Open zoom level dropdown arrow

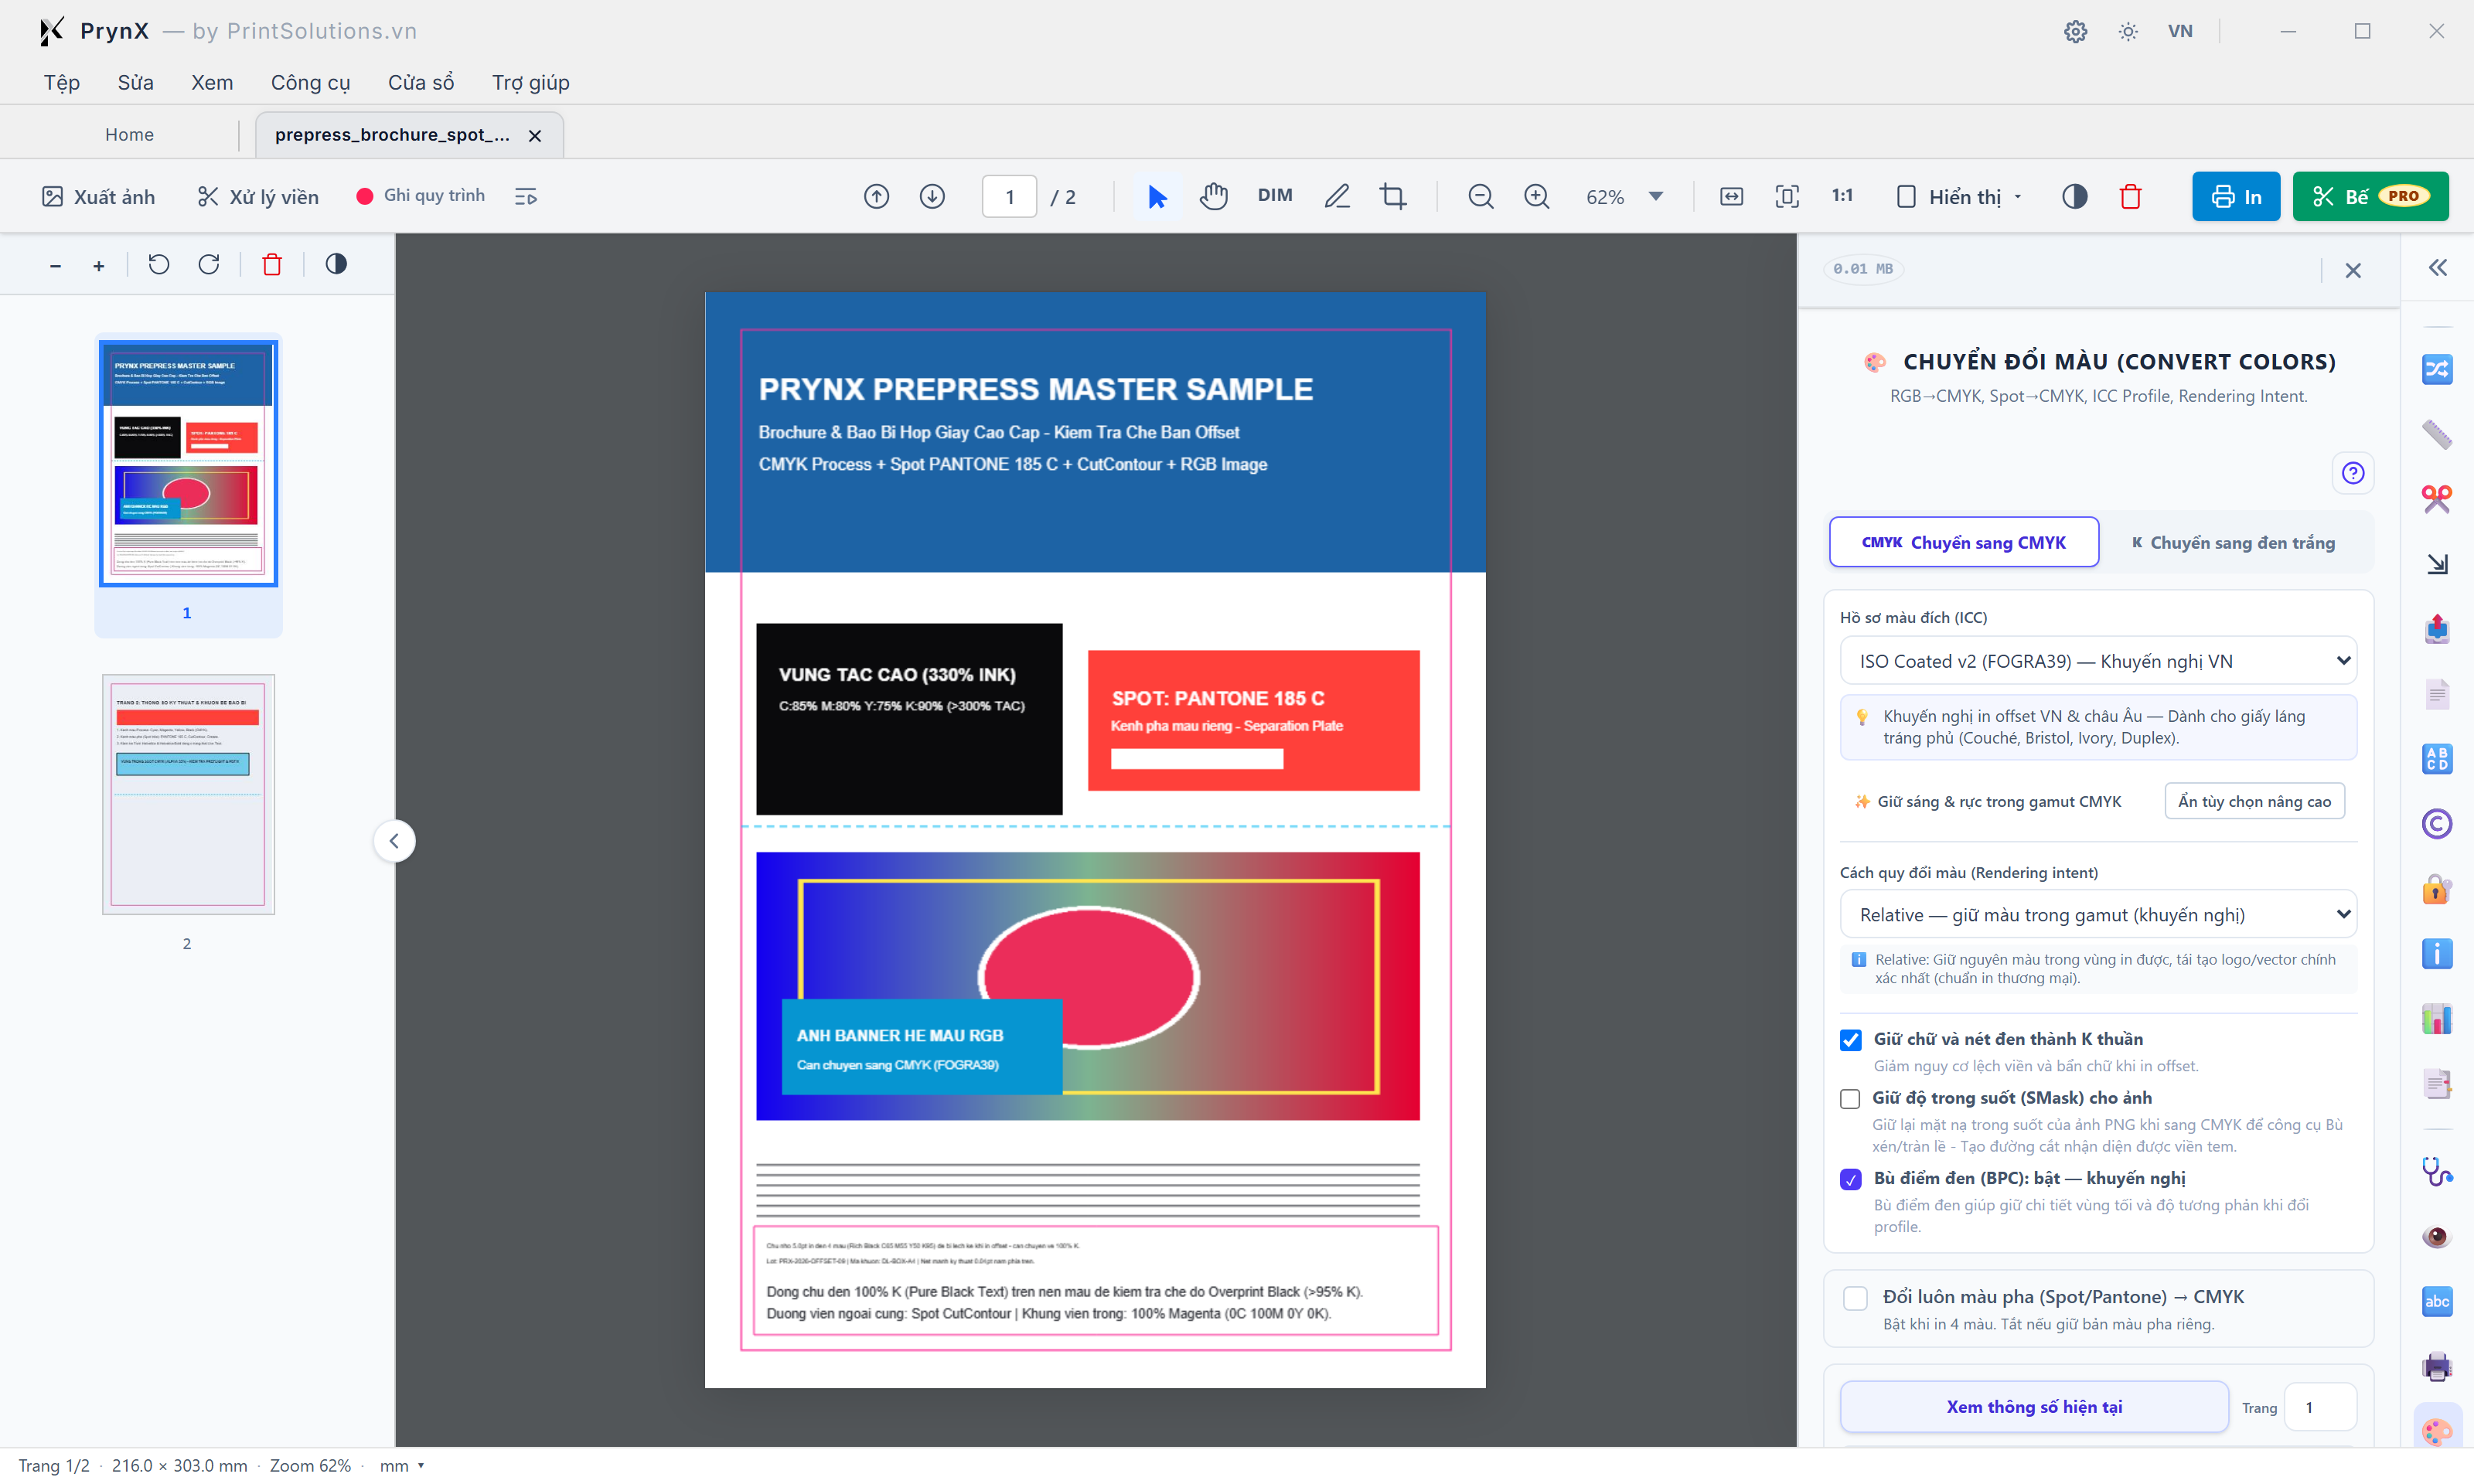(1656, 196)
